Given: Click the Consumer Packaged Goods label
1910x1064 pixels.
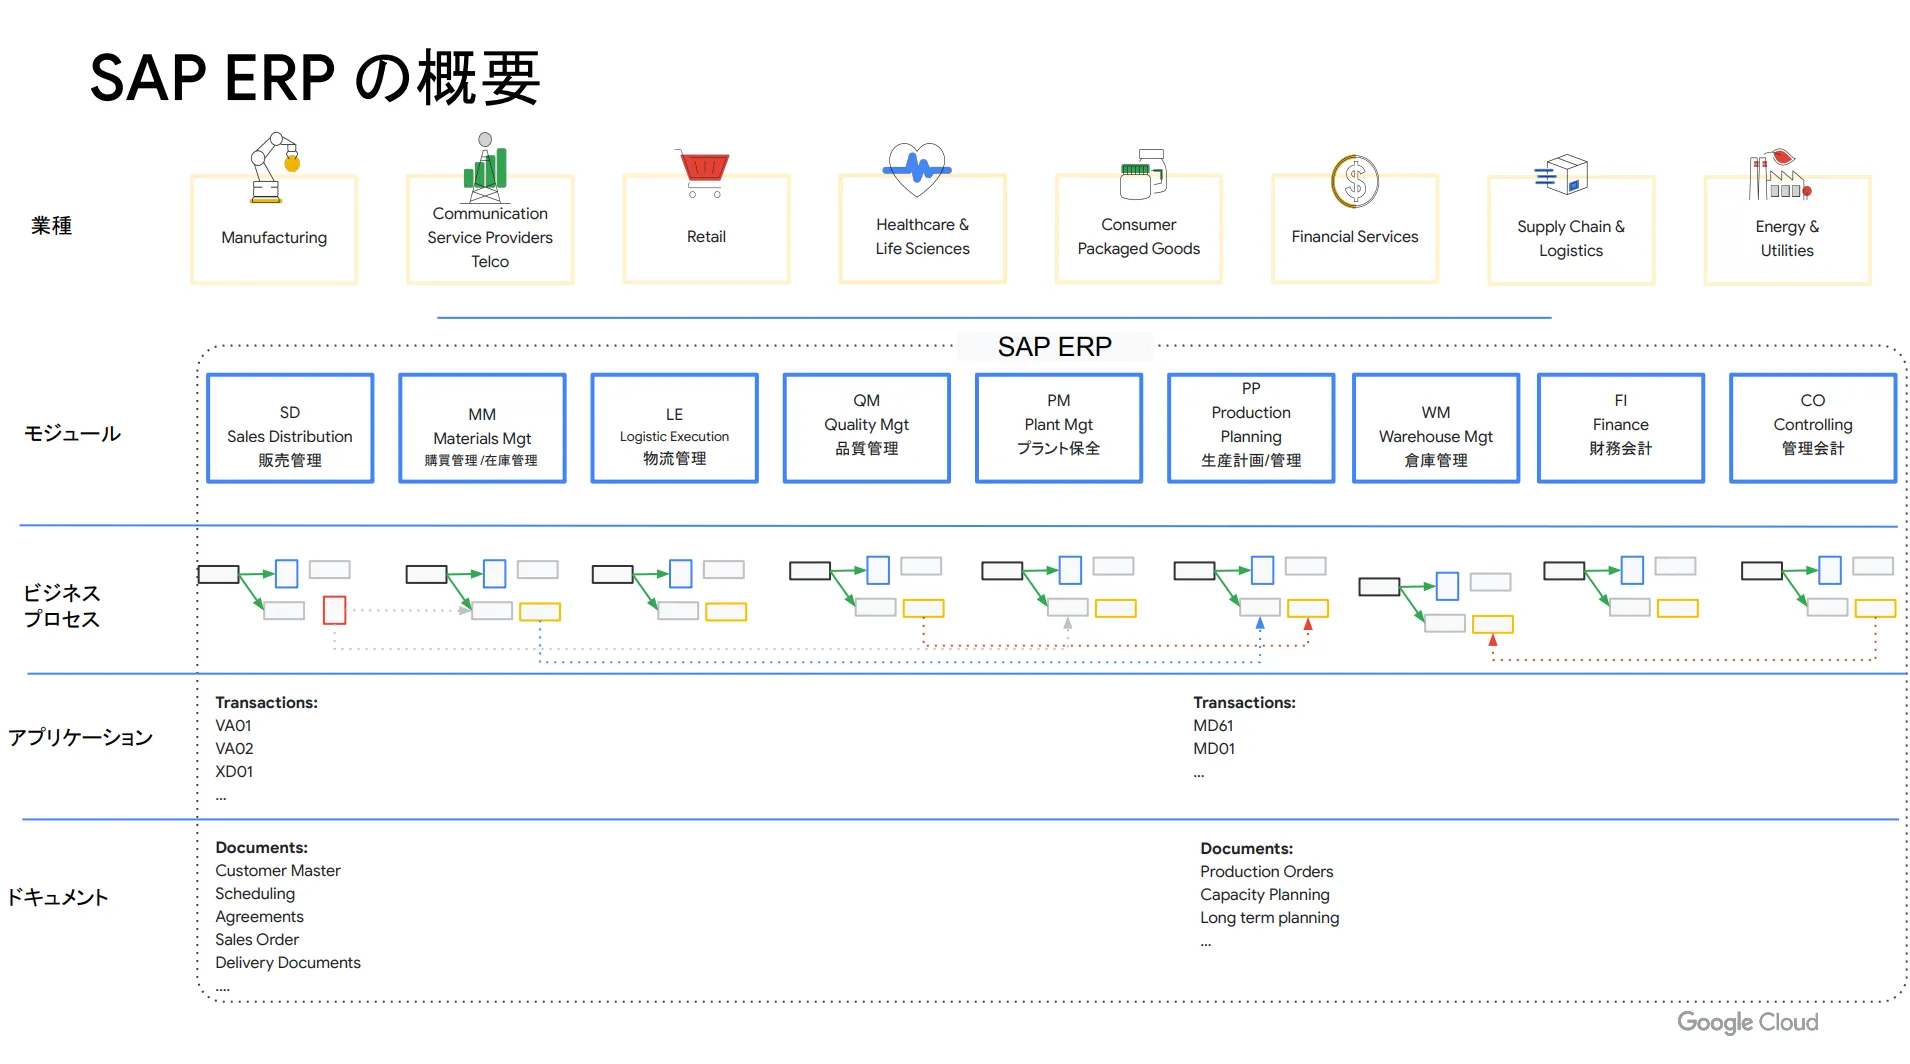Looking at the screenshot, I should (1138, 236).
